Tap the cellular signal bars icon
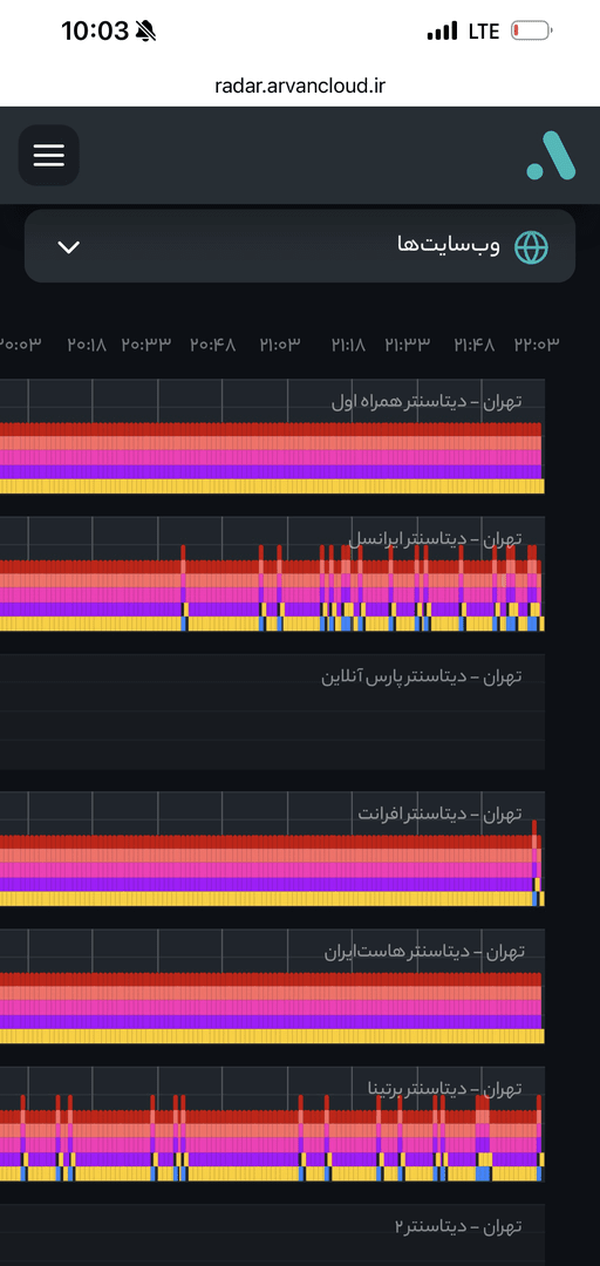600x1266 pixels. click(x=443, y=32)
